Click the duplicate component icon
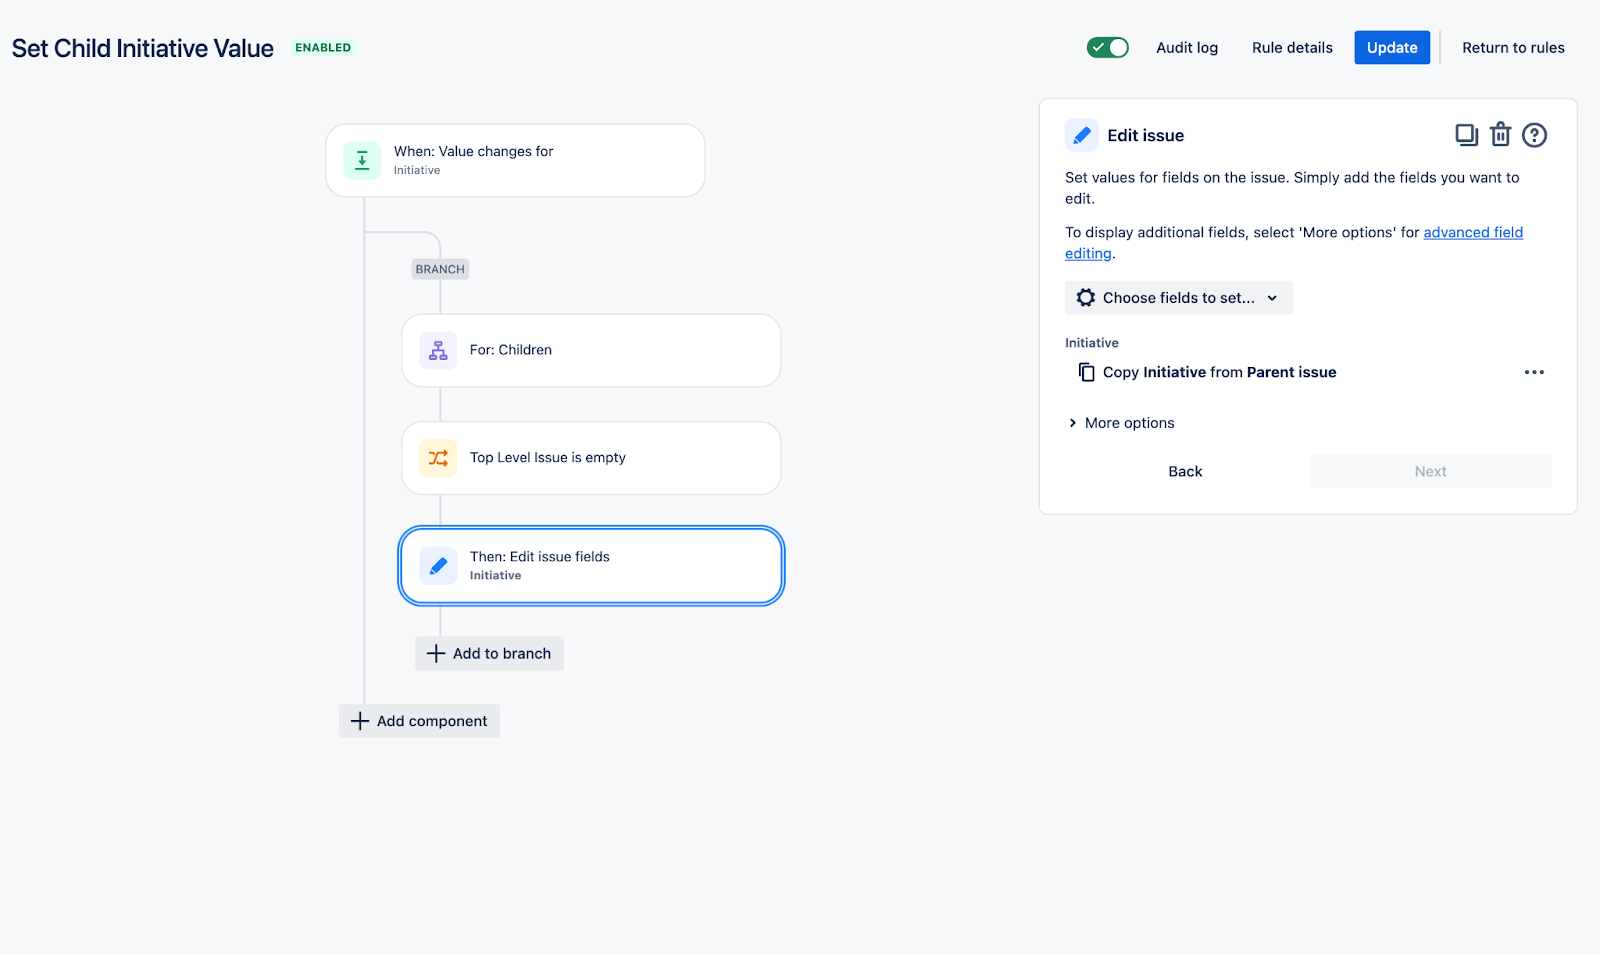Screen dimensions: 1600x955 (1466, 135)
